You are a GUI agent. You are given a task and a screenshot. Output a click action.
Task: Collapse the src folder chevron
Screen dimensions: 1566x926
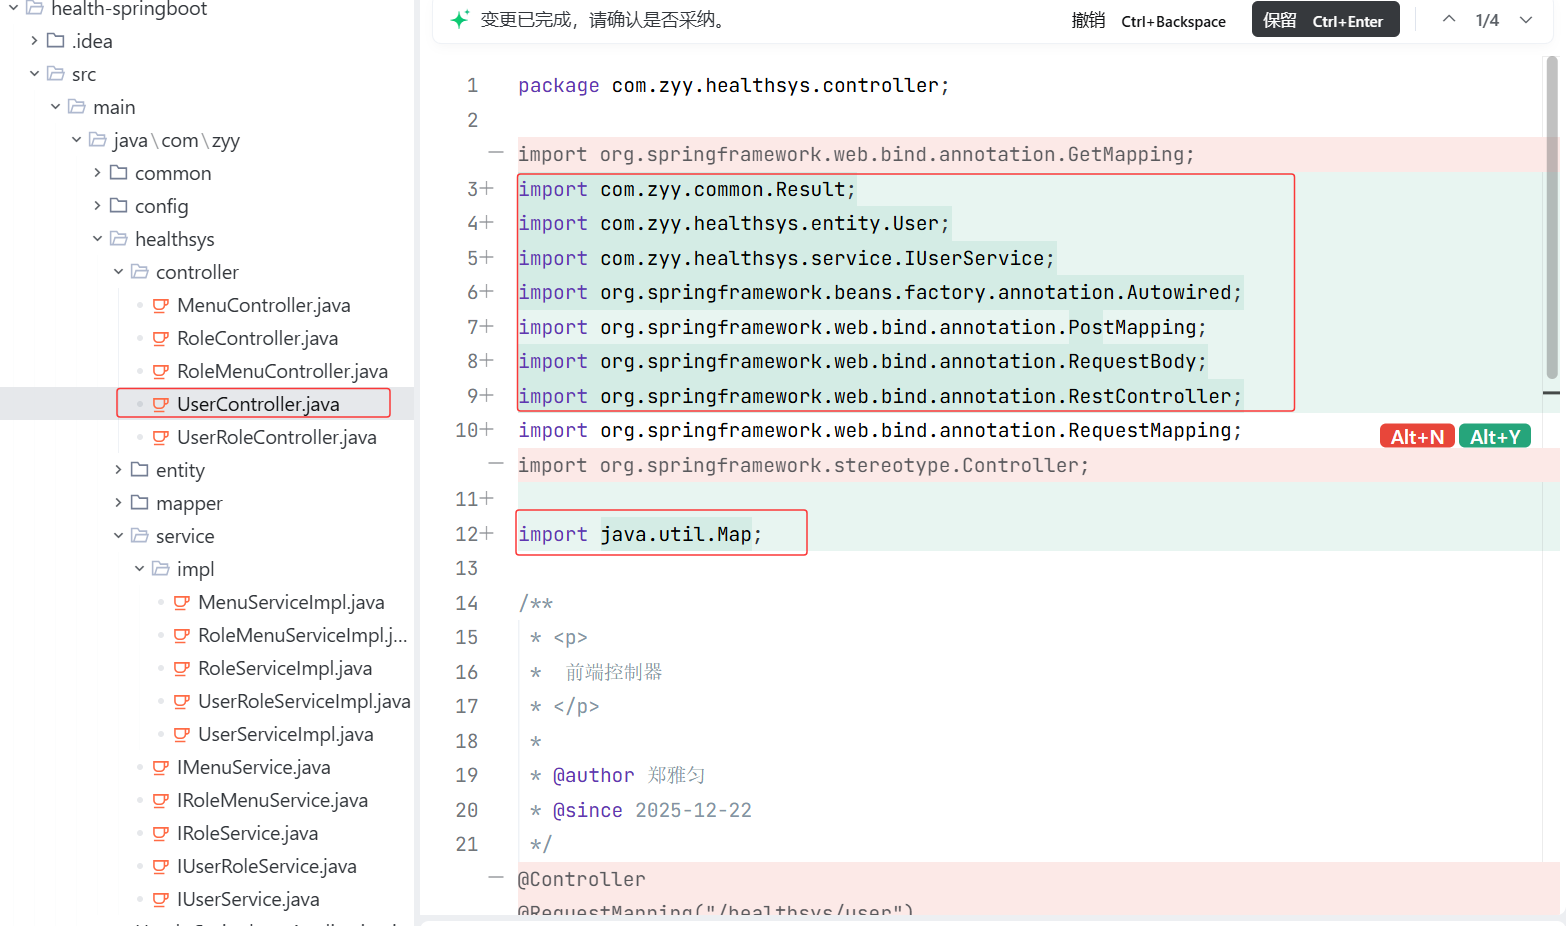[34, 73]
